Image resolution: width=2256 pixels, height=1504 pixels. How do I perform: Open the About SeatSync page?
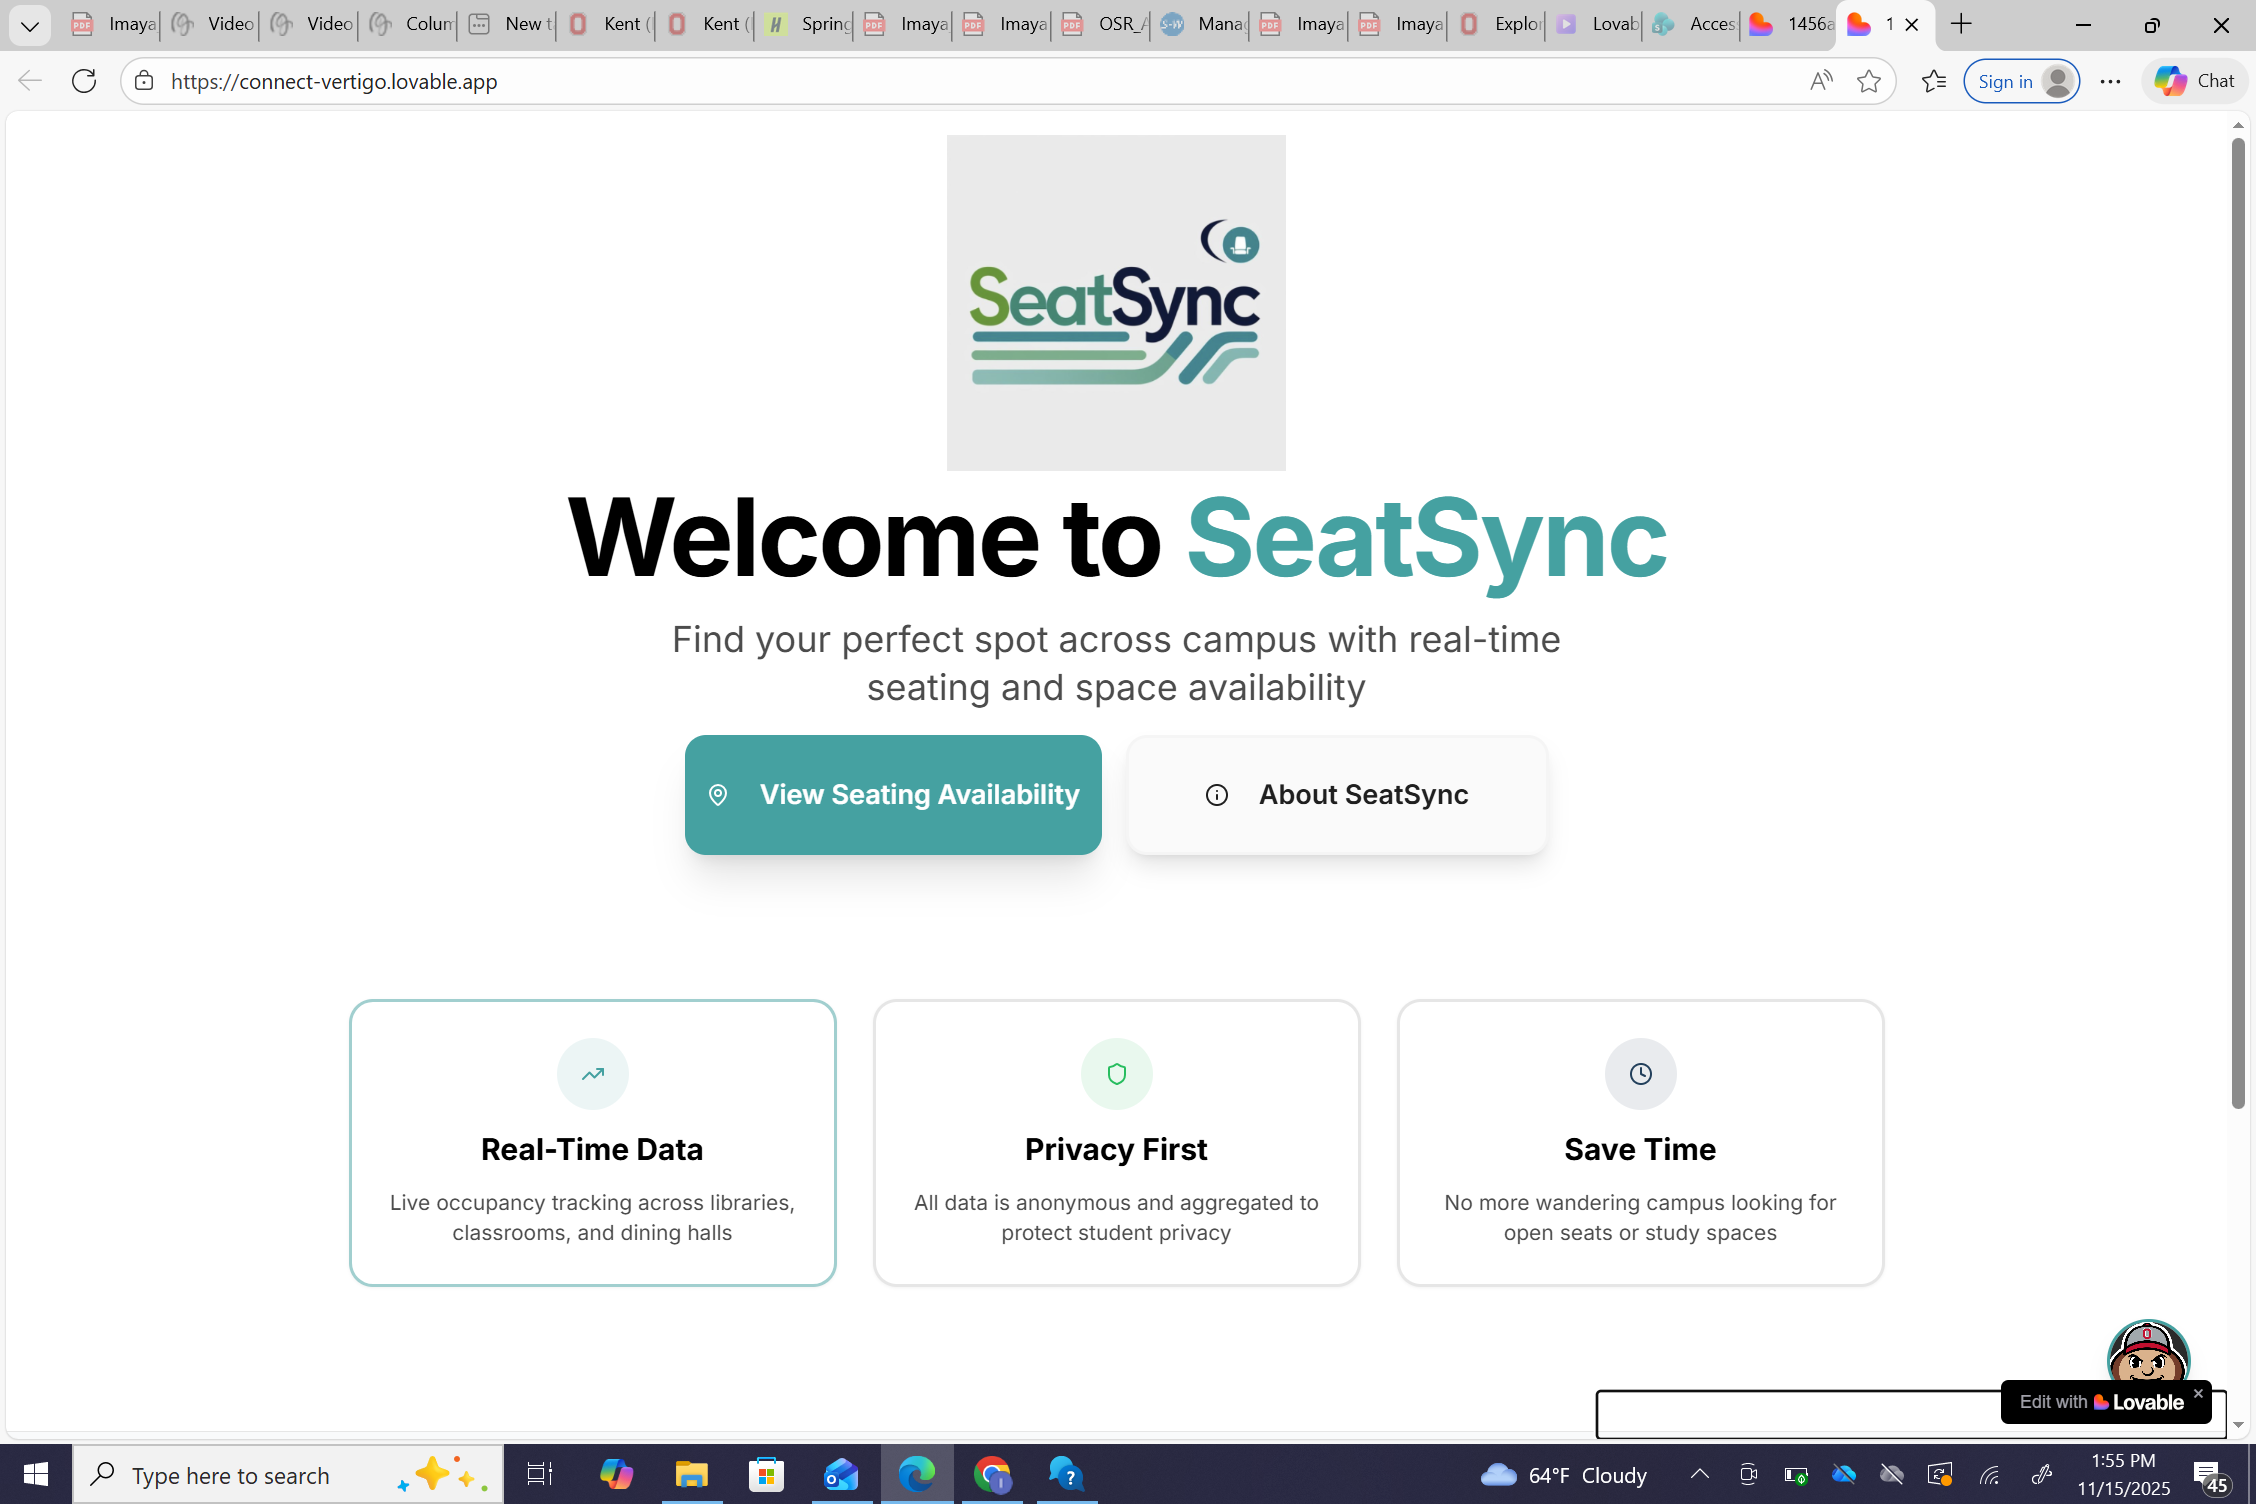pos(1336,794)
